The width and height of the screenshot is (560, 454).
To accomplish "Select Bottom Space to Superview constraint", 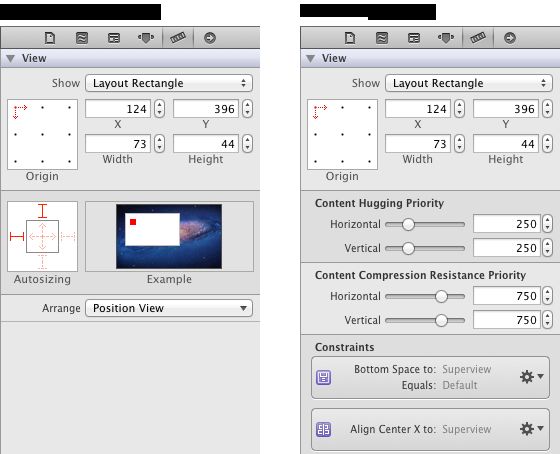I will click(430, 377).
